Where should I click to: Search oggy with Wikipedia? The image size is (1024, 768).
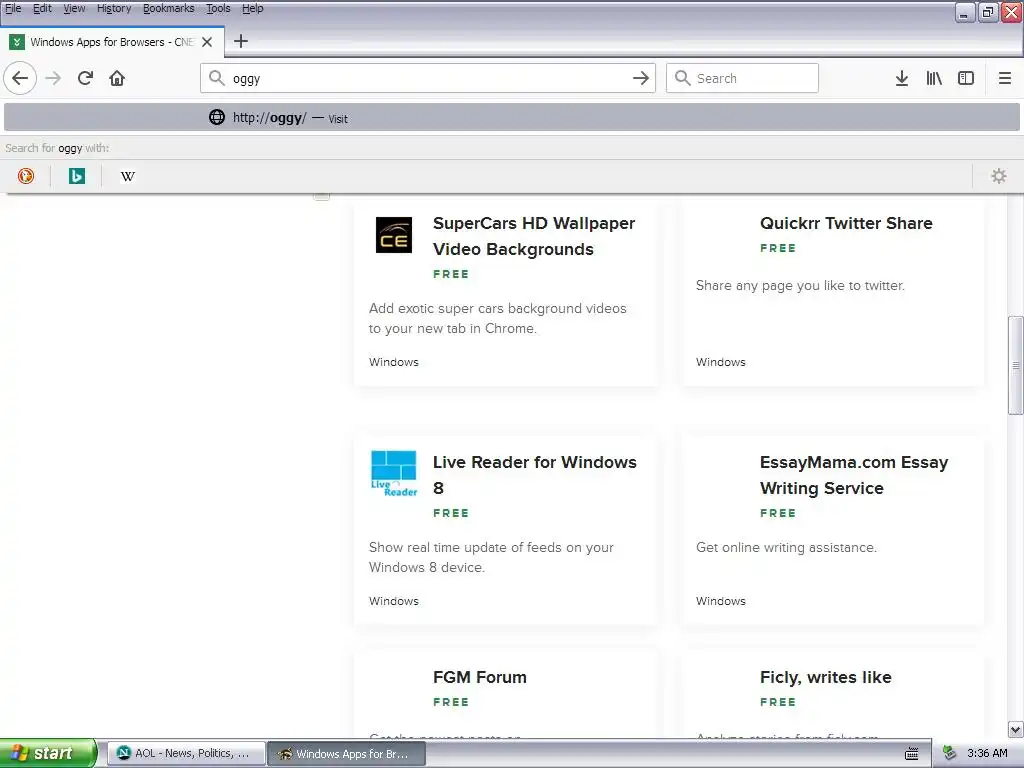click(128, 176)
